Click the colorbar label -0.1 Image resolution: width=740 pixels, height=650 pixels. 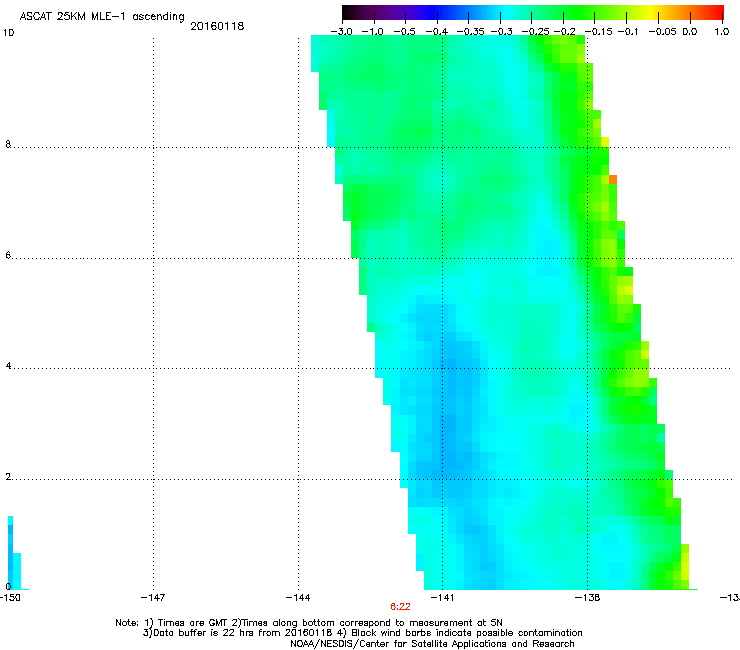click(627, 32)
